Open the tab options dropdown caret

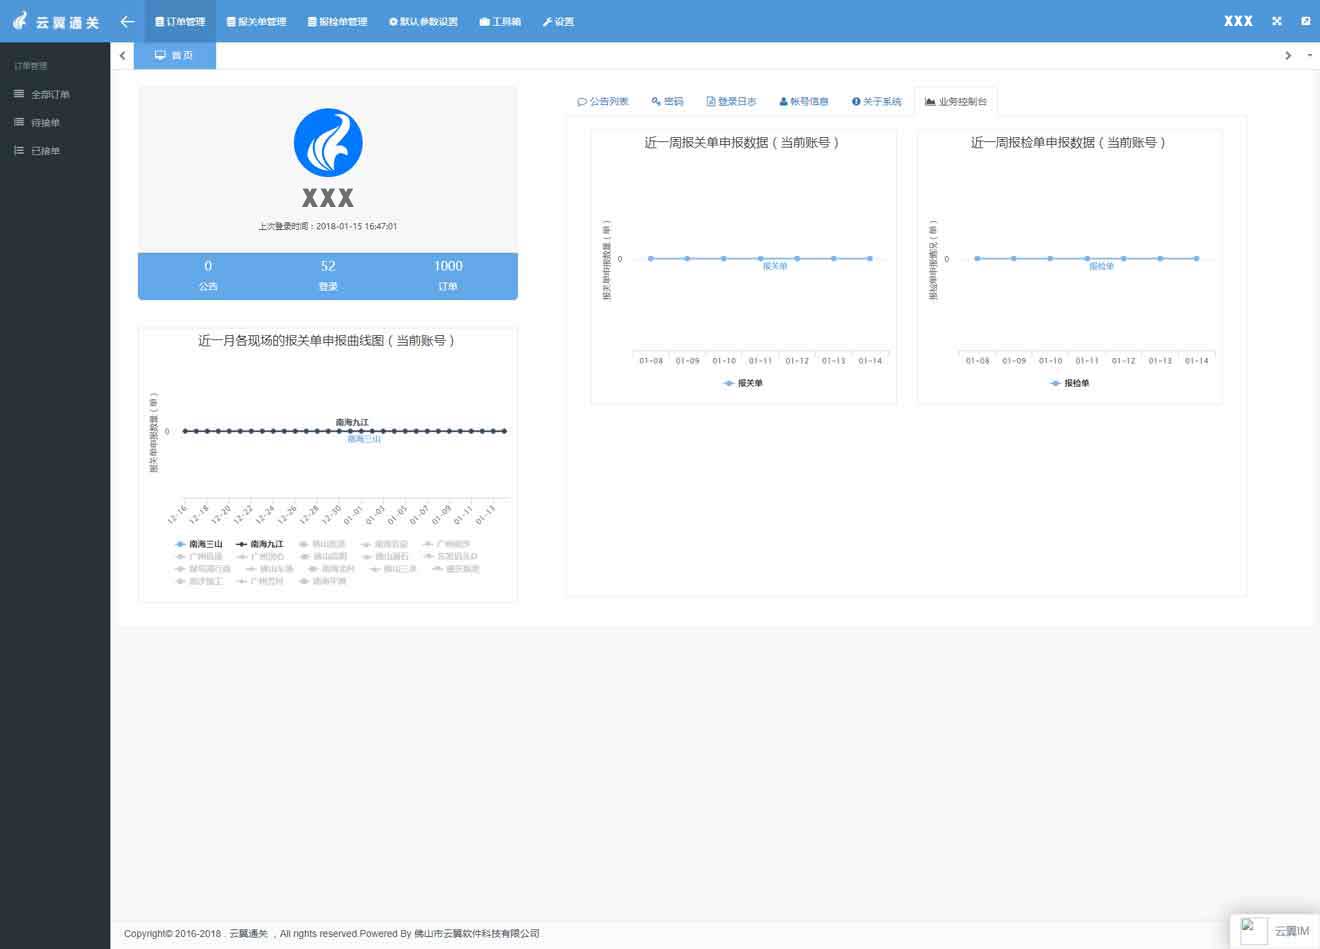click(x=1309, y=56)
